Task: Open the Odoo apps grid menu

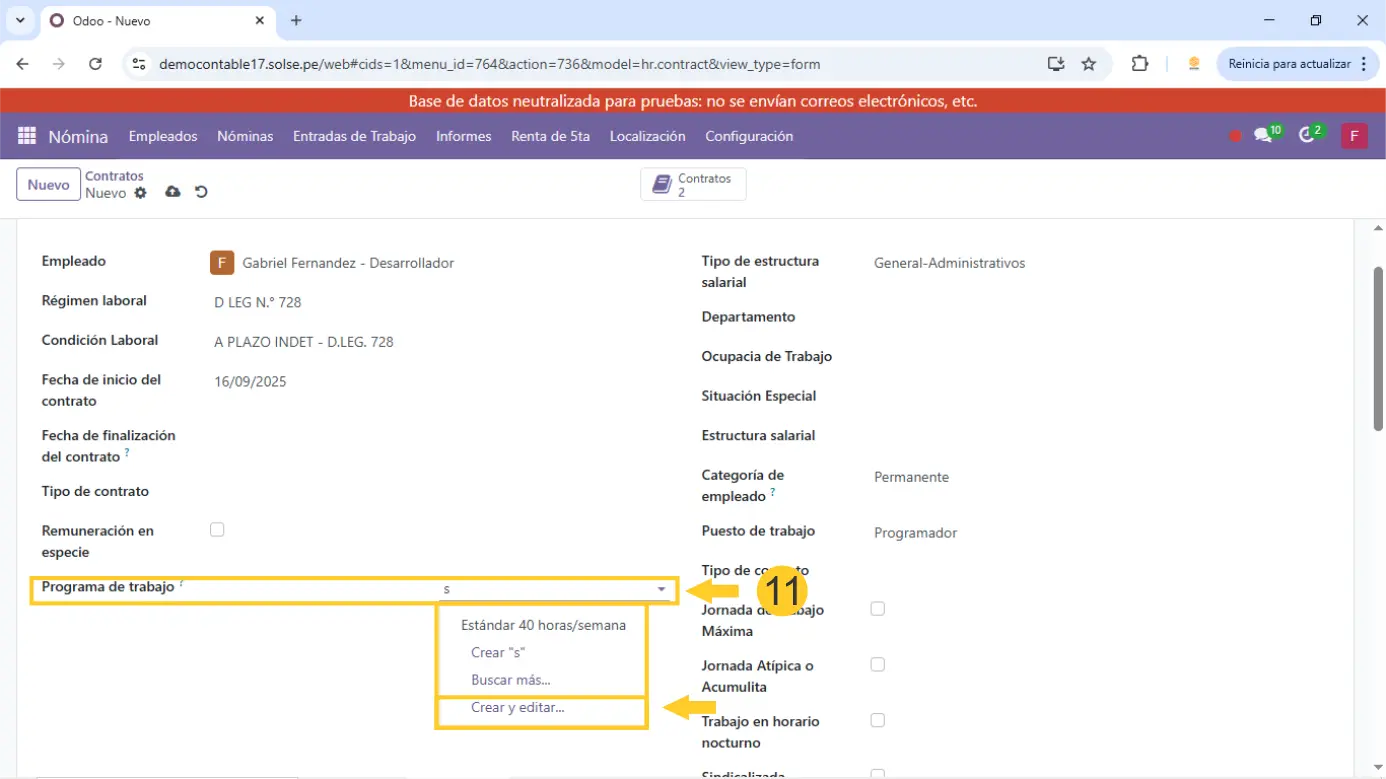Action: point(27,136)
